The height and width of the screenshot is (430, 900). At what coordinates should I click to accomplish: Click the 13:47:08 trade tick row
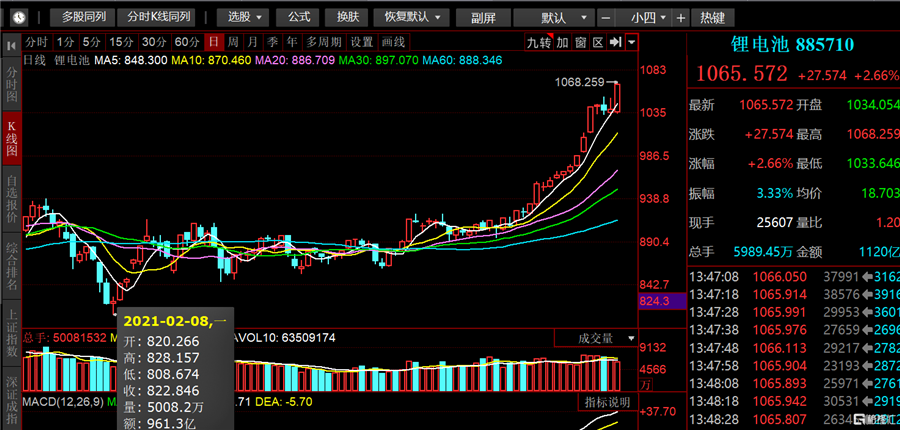pyautogui.click(x=793, y=277)
